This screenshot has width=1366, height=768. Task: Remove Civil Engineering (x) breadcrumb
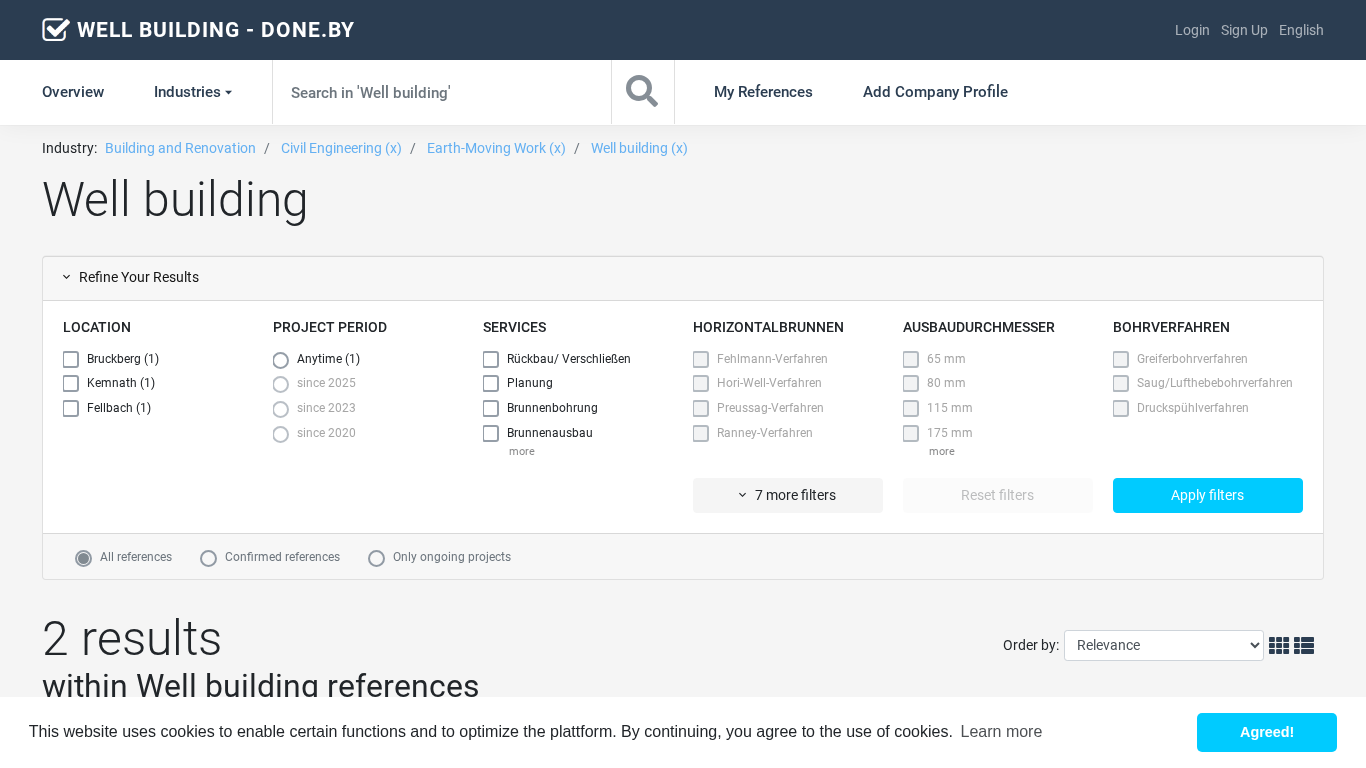point(341,148)
